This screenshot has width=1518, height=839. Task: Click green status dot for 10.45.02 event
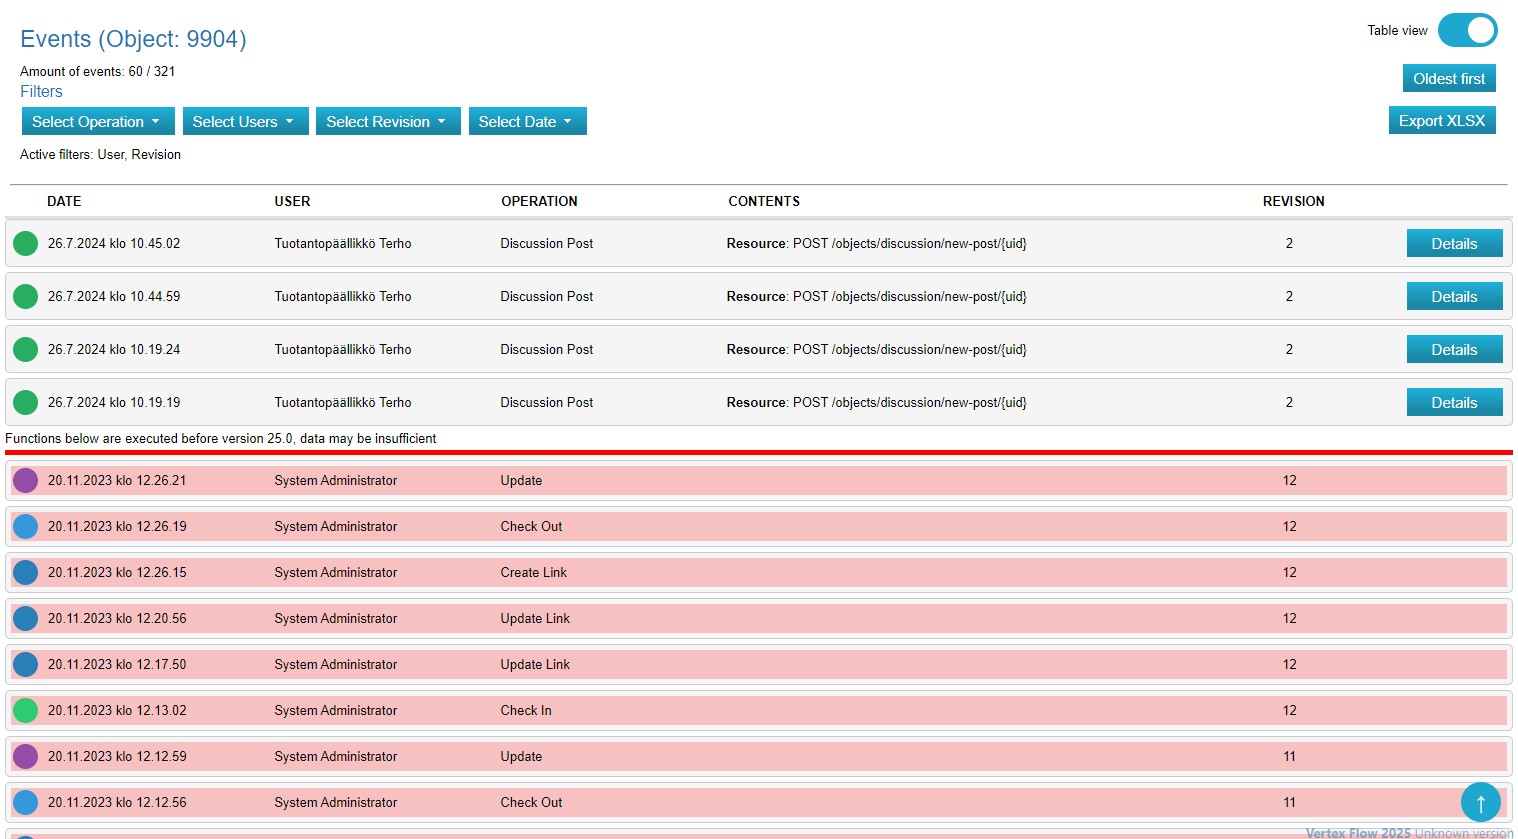(x=26, y=243)
